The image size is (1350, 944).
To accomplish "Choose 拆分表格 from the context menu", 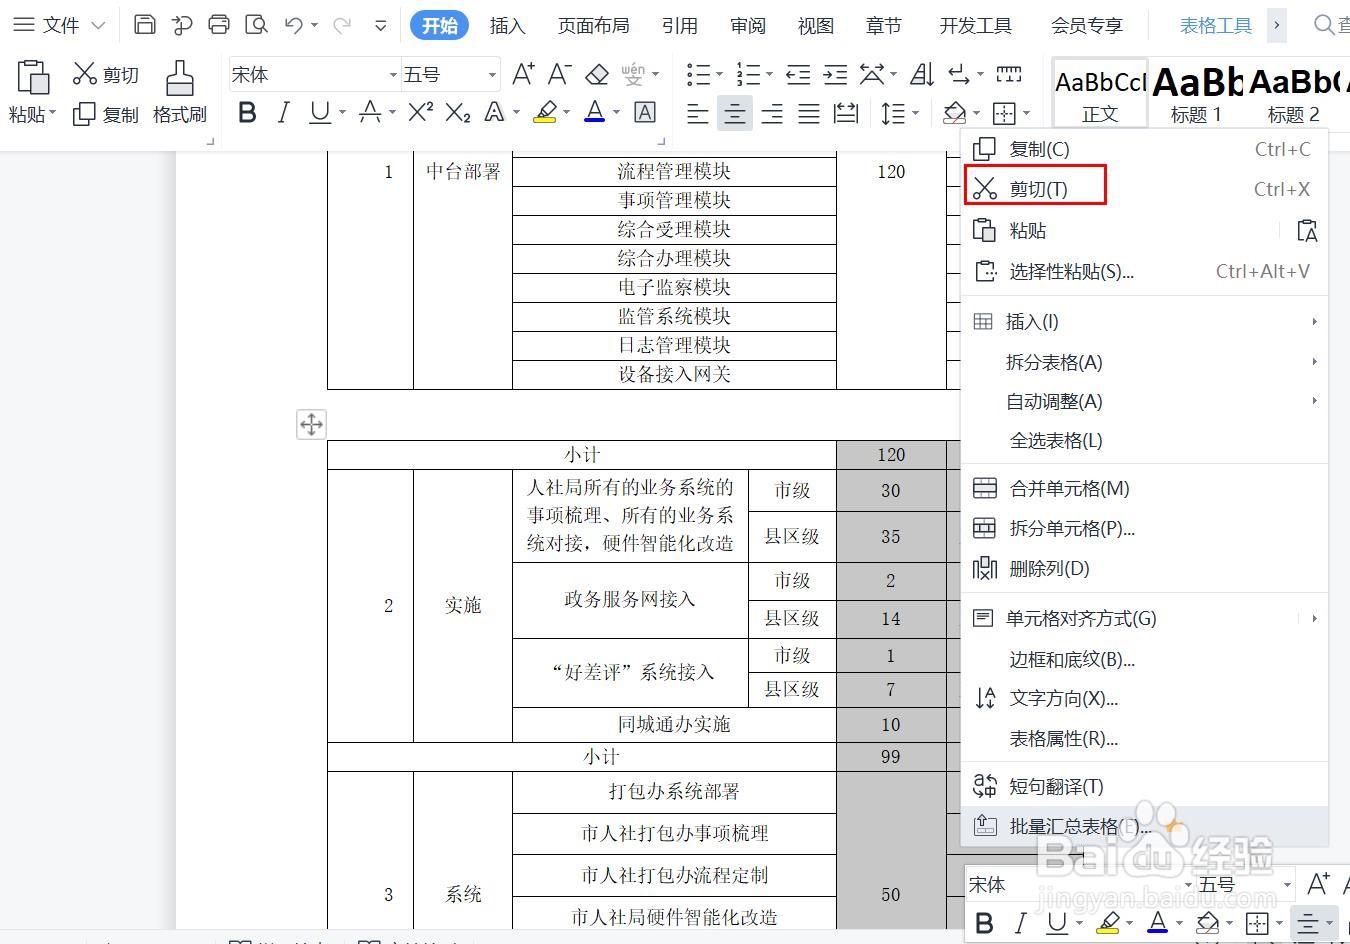I will [x=1052, y=362].
